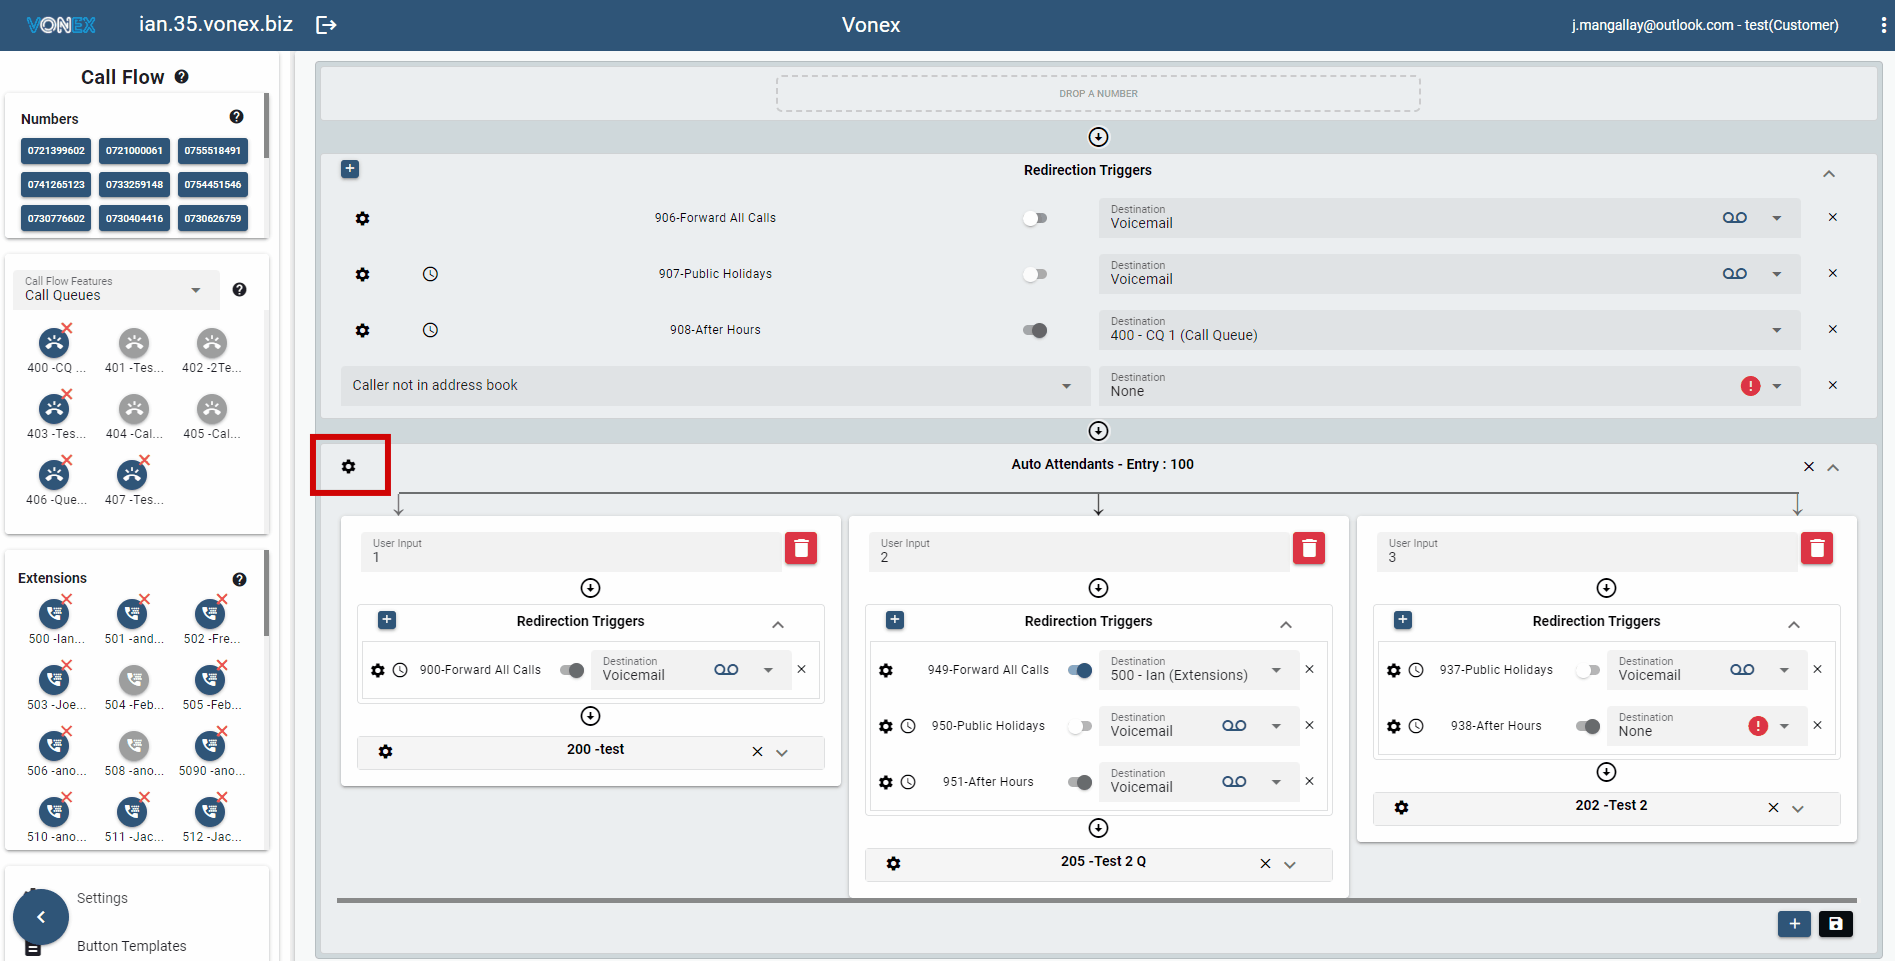Collapse the top Redirection Triggers section
Screen dimensions: 1895x961
[1828, 174]
